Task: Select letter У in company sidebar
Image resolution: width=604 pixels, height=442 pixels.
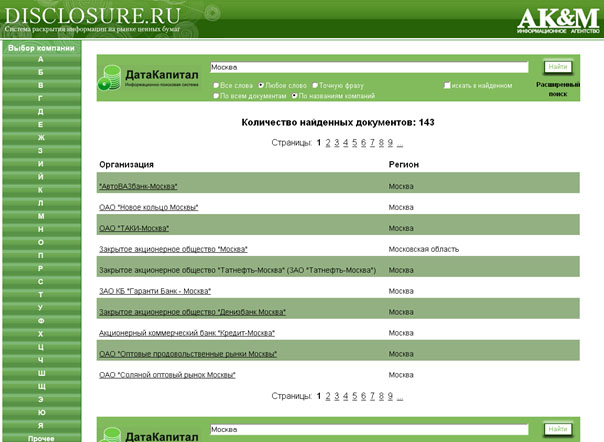Action: click(x=41, y=308)
